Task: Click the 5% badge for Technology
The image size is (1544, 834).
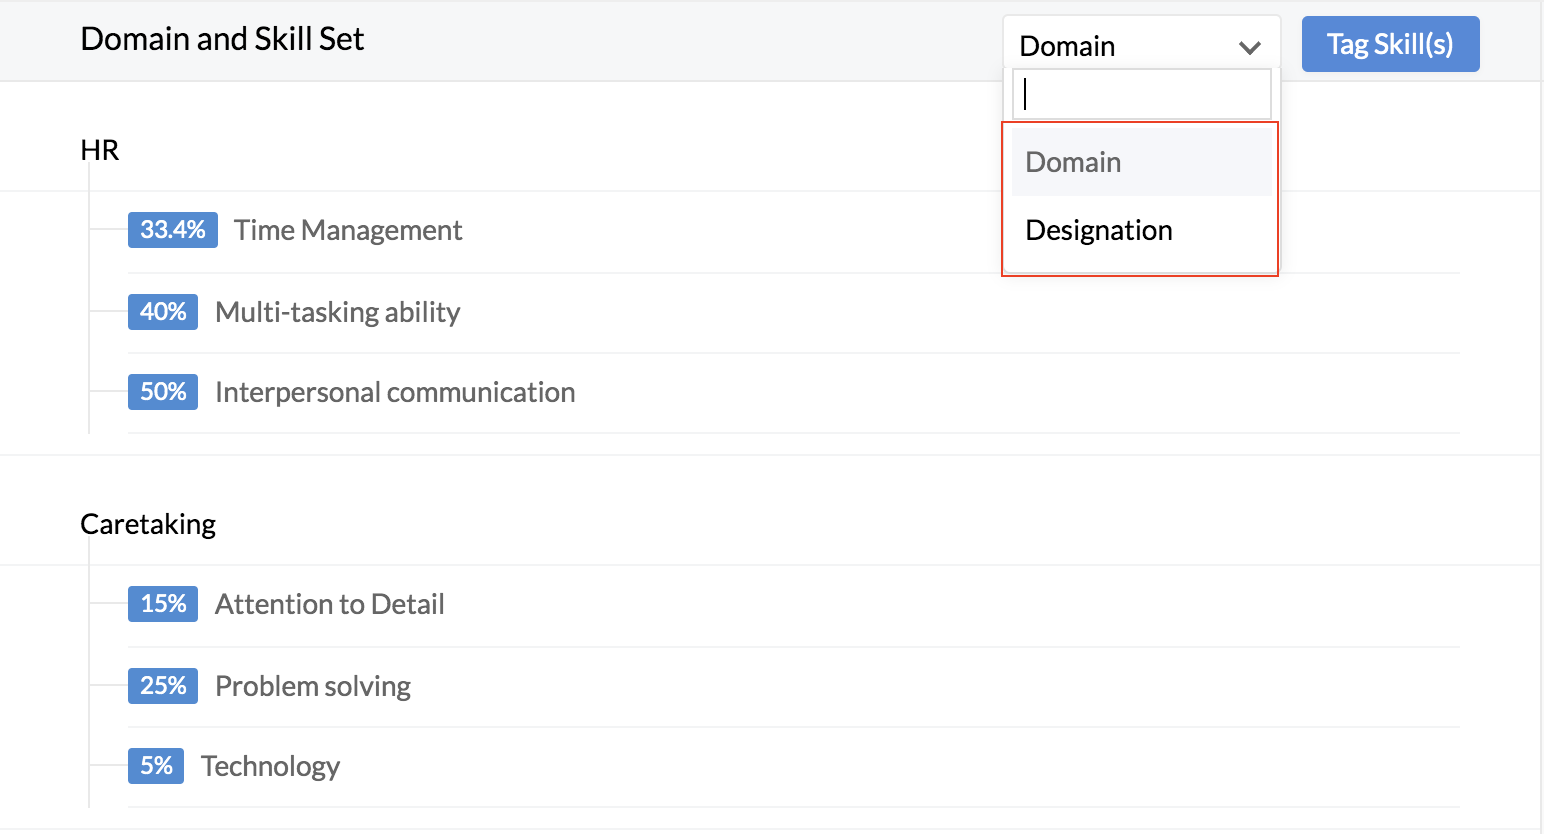Action: 156,766
